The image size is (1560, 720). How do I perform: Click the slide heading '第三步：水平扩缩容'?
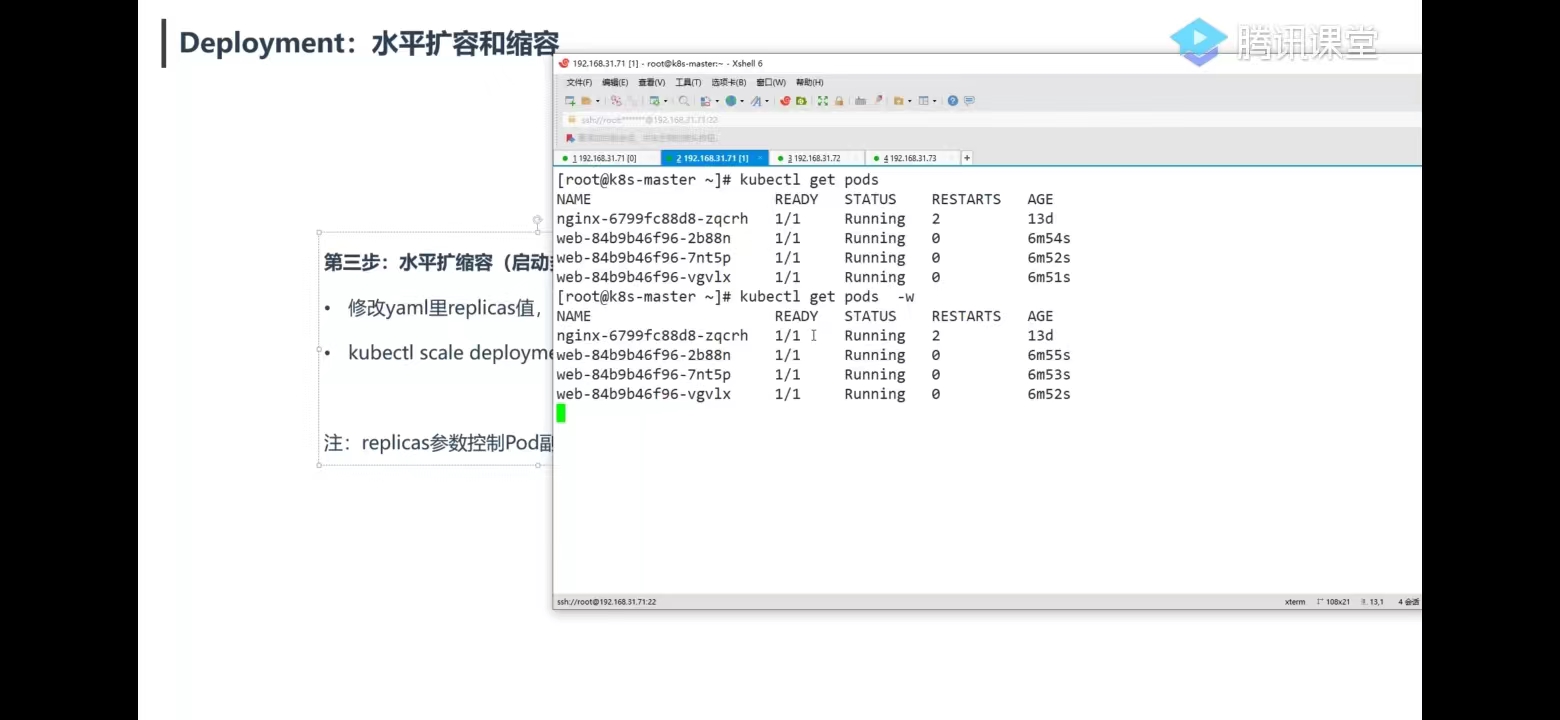(438, 263)
